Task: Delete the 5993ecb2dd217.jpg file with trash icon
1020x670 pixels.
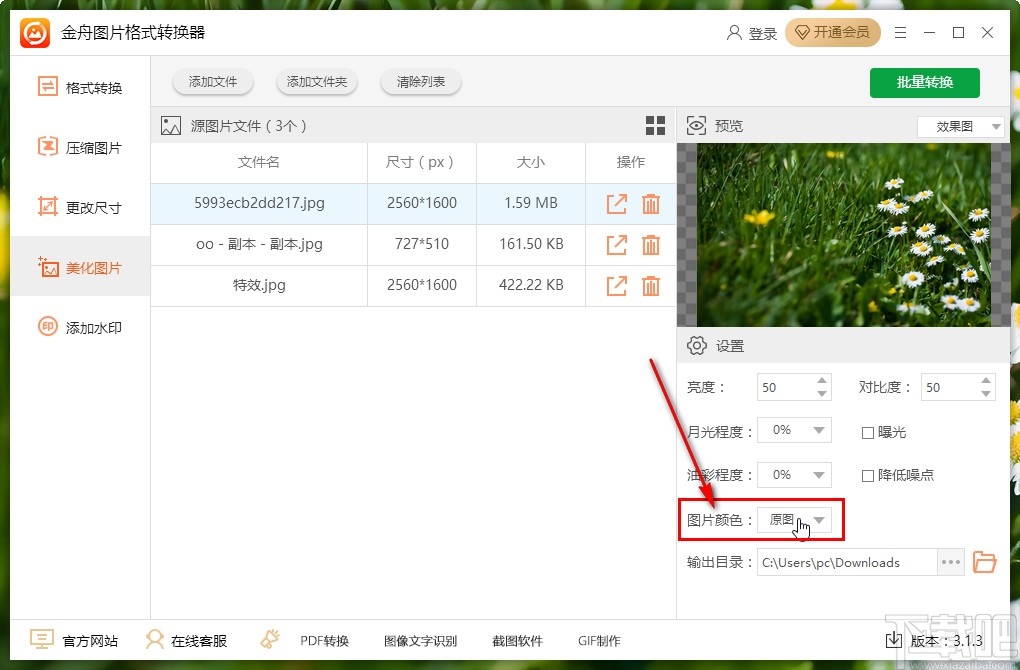Action: coord(651,204)
